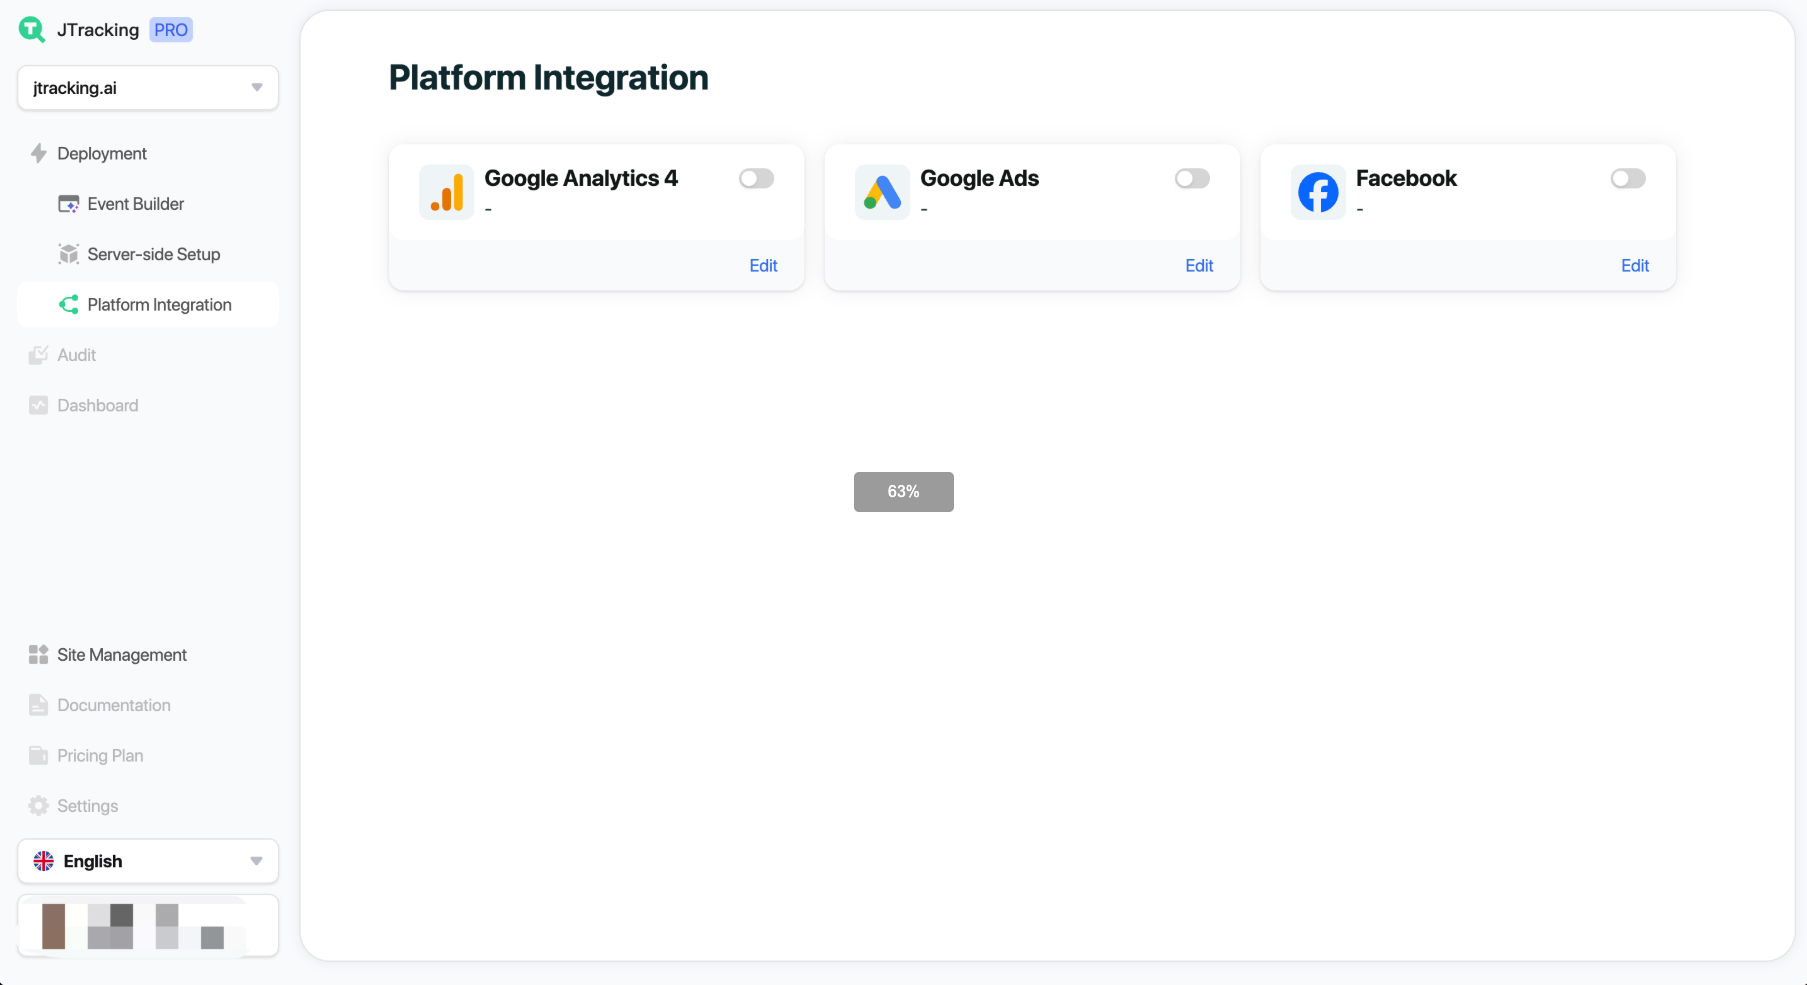The height and width of the screenshot is (985, 1807).
Task: Select Platform Integration menu item
Action: coord(159,305)
